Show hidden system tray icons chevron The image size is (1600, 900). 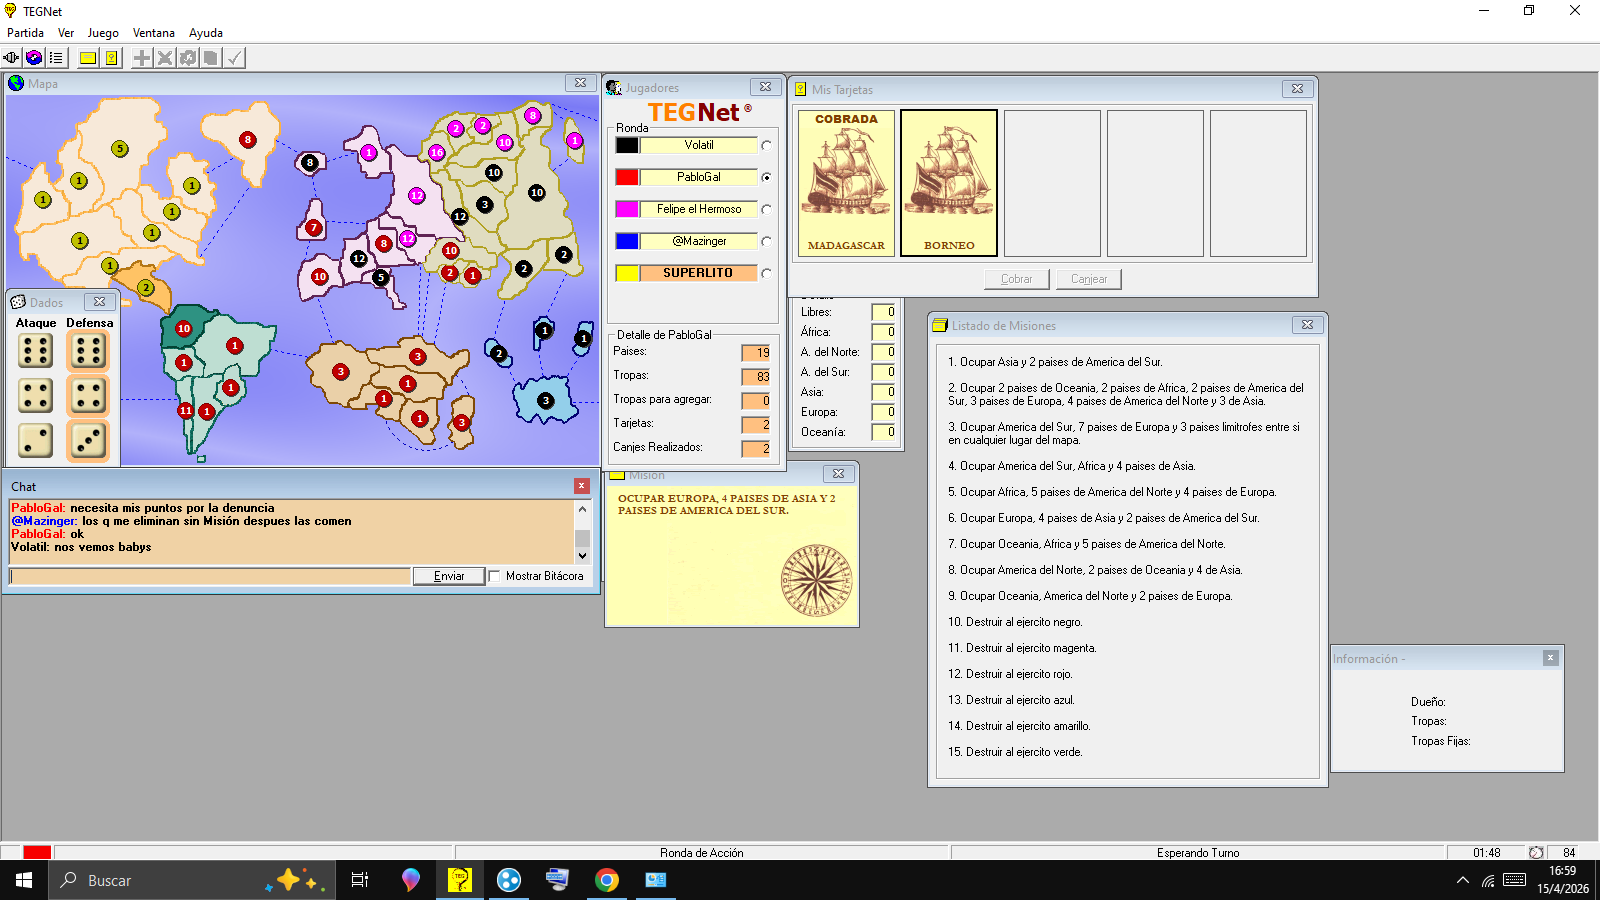point(1462,880)
